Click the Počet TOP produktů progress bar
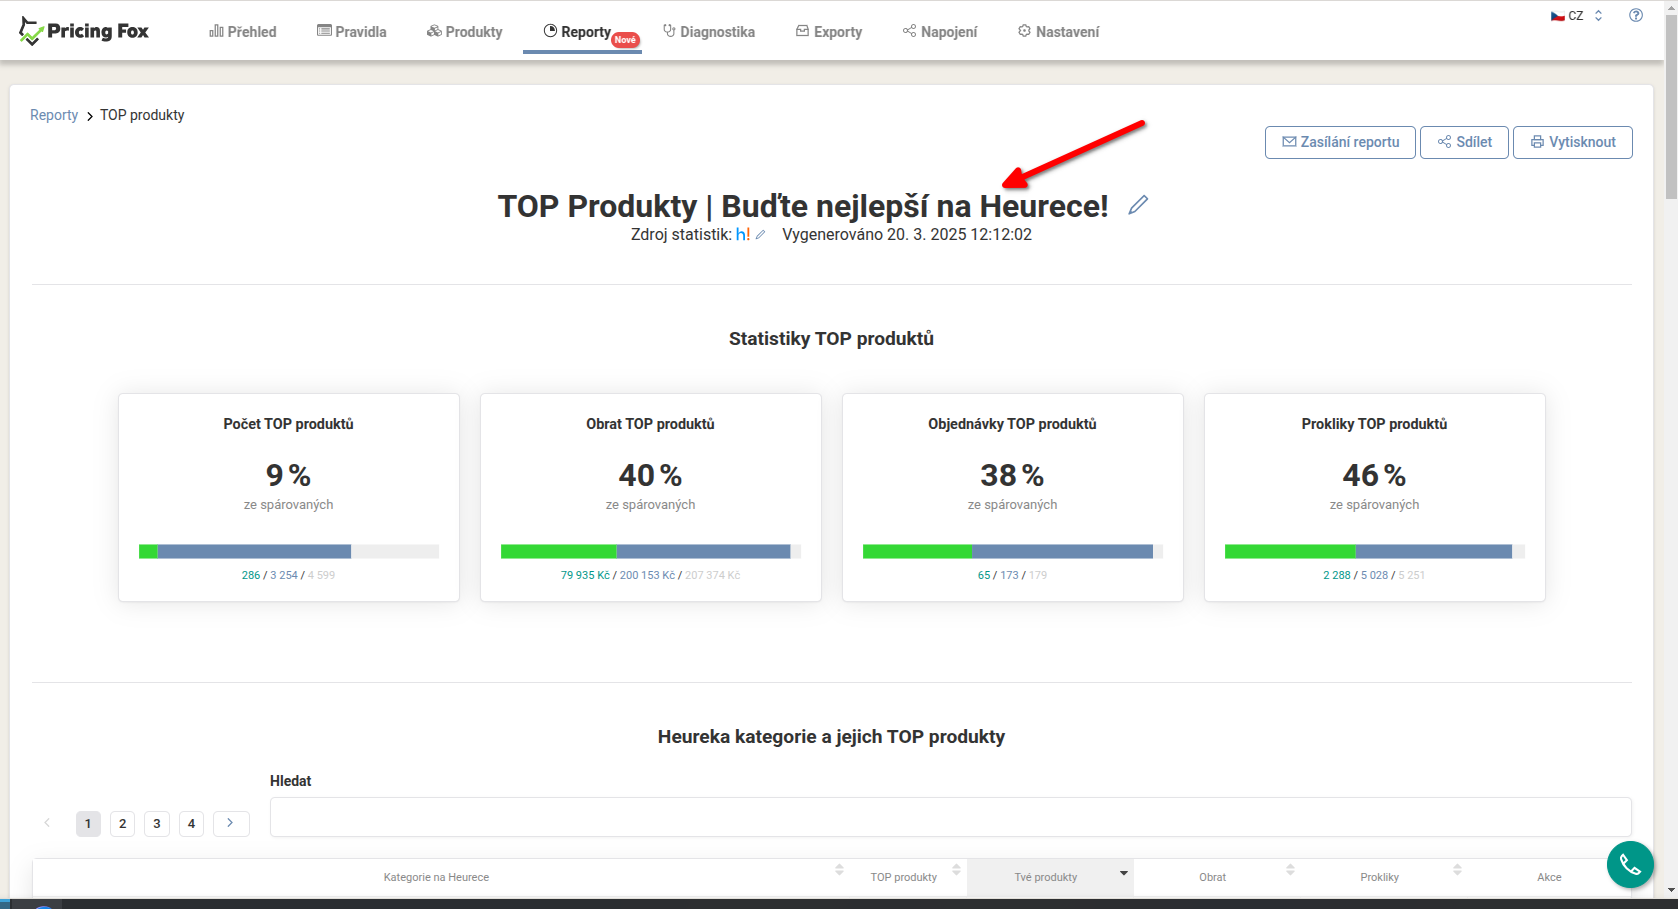Screen dimensions: 1678x909 289,551
